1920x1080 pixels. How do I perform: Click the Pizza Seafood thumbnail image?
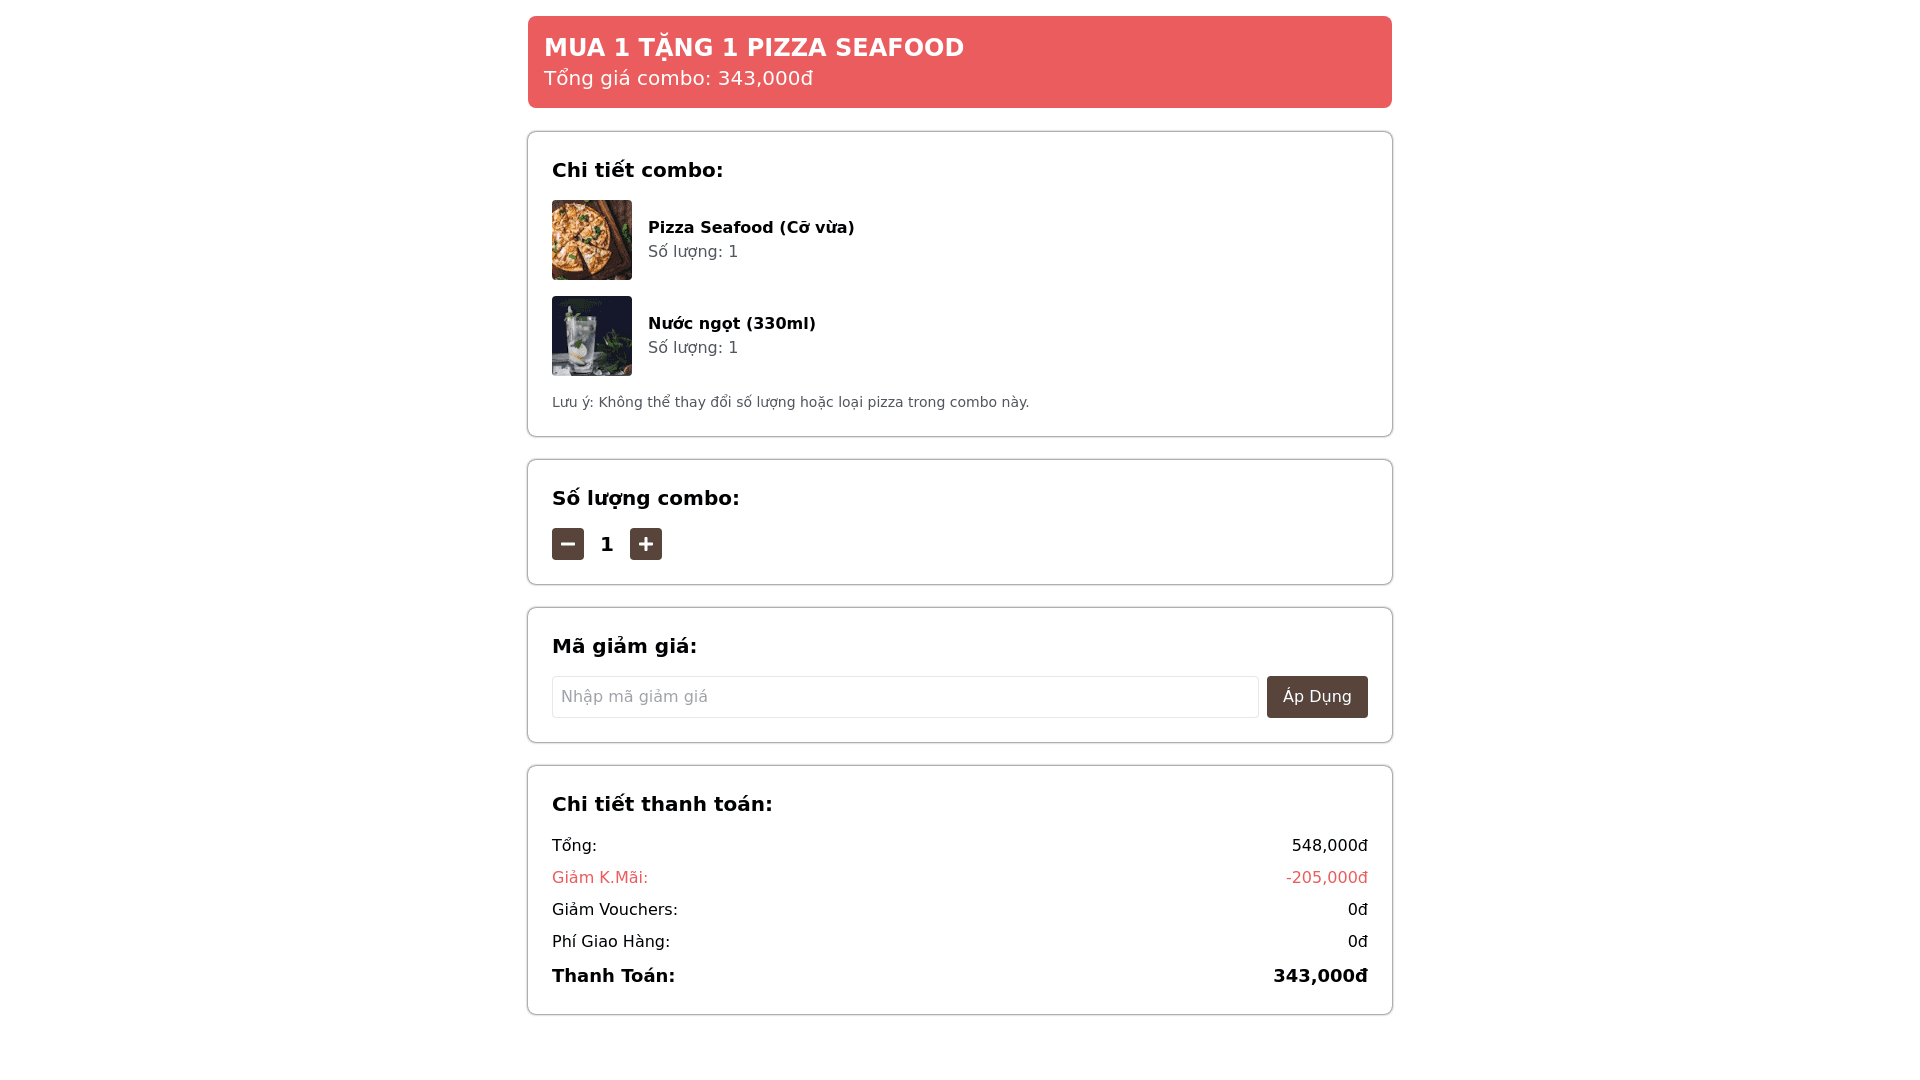tap(592, 240)
